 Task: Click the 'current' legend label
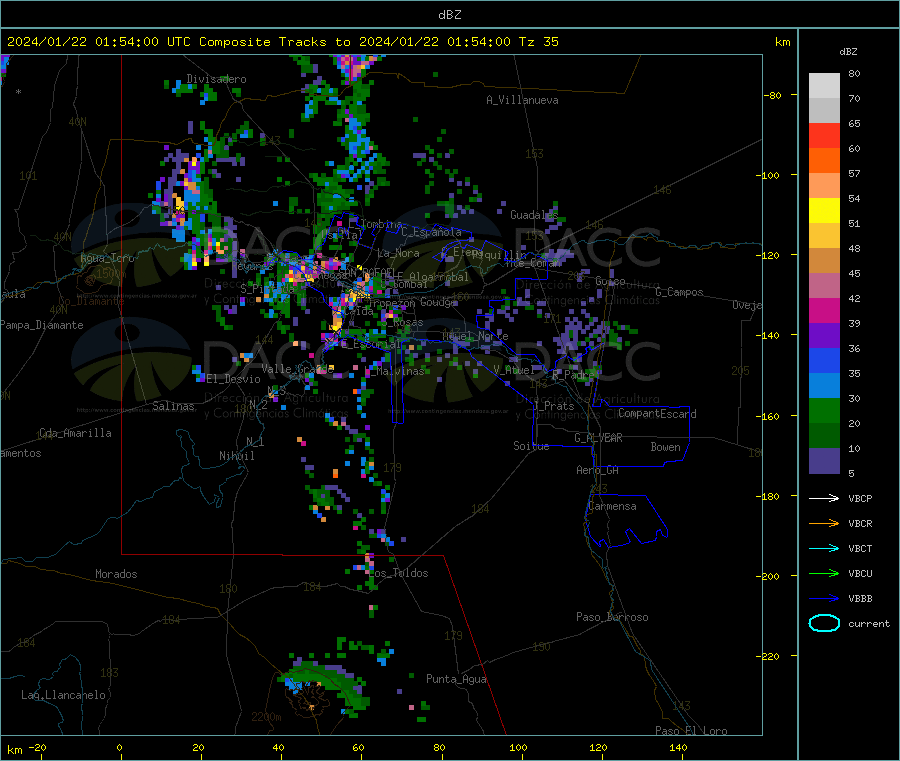869,624
